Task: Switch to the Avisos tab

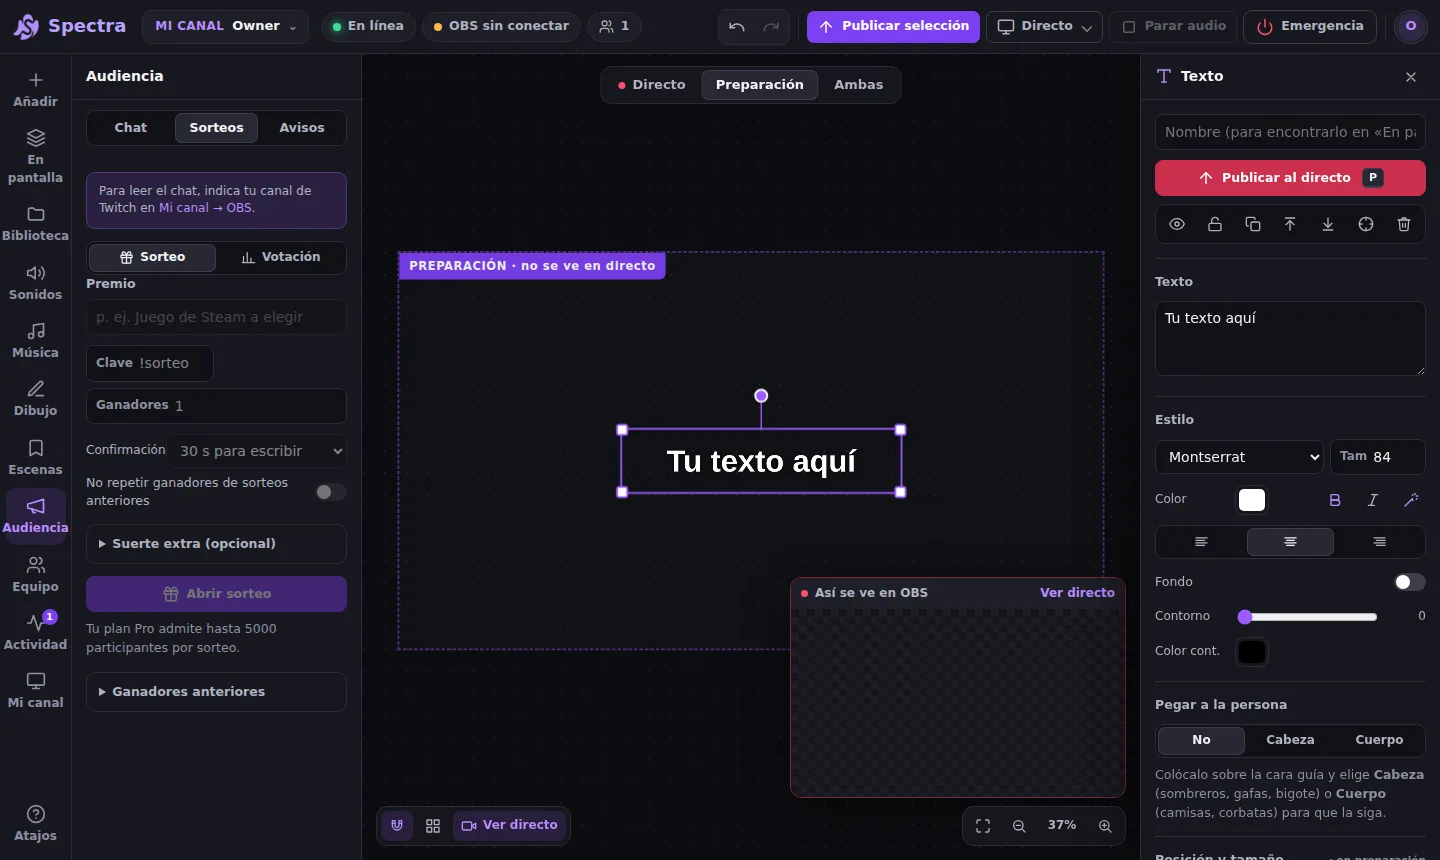Action: point(302,128)
